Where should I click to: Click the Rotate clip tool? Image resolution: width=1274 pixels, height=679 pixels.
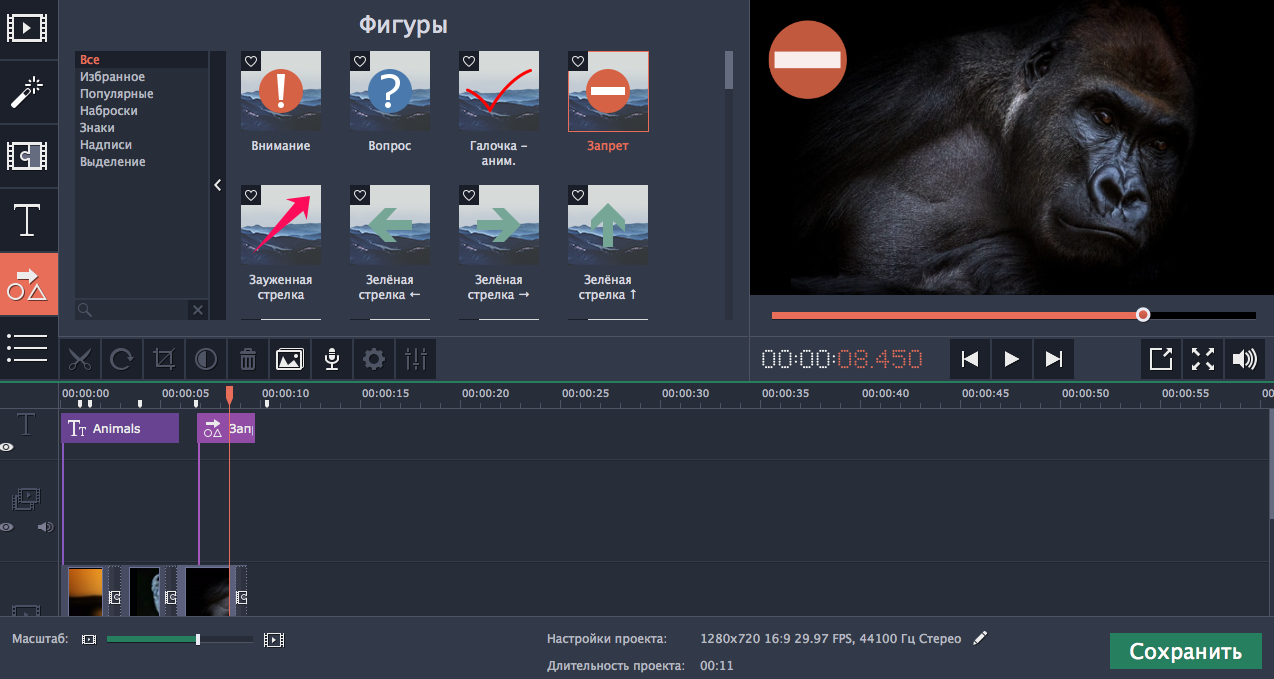(x=122, y=358)
